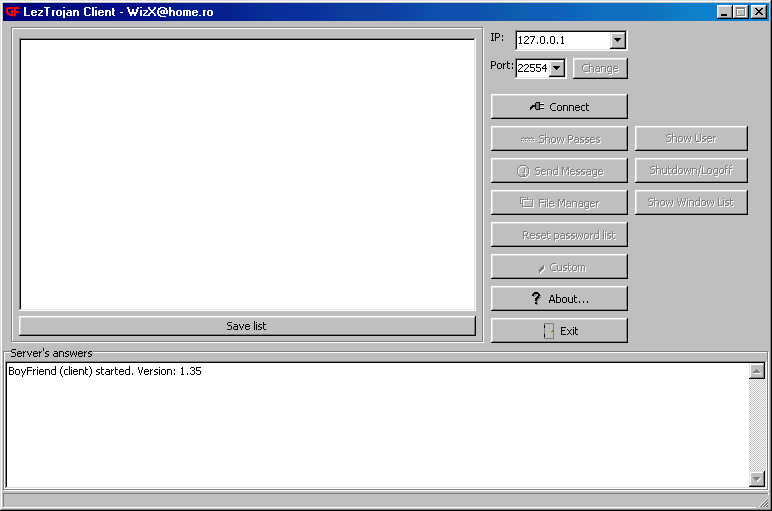
Task: Click the question mark icon beside About
Action: pyautogui.click(x=536, y=299)
